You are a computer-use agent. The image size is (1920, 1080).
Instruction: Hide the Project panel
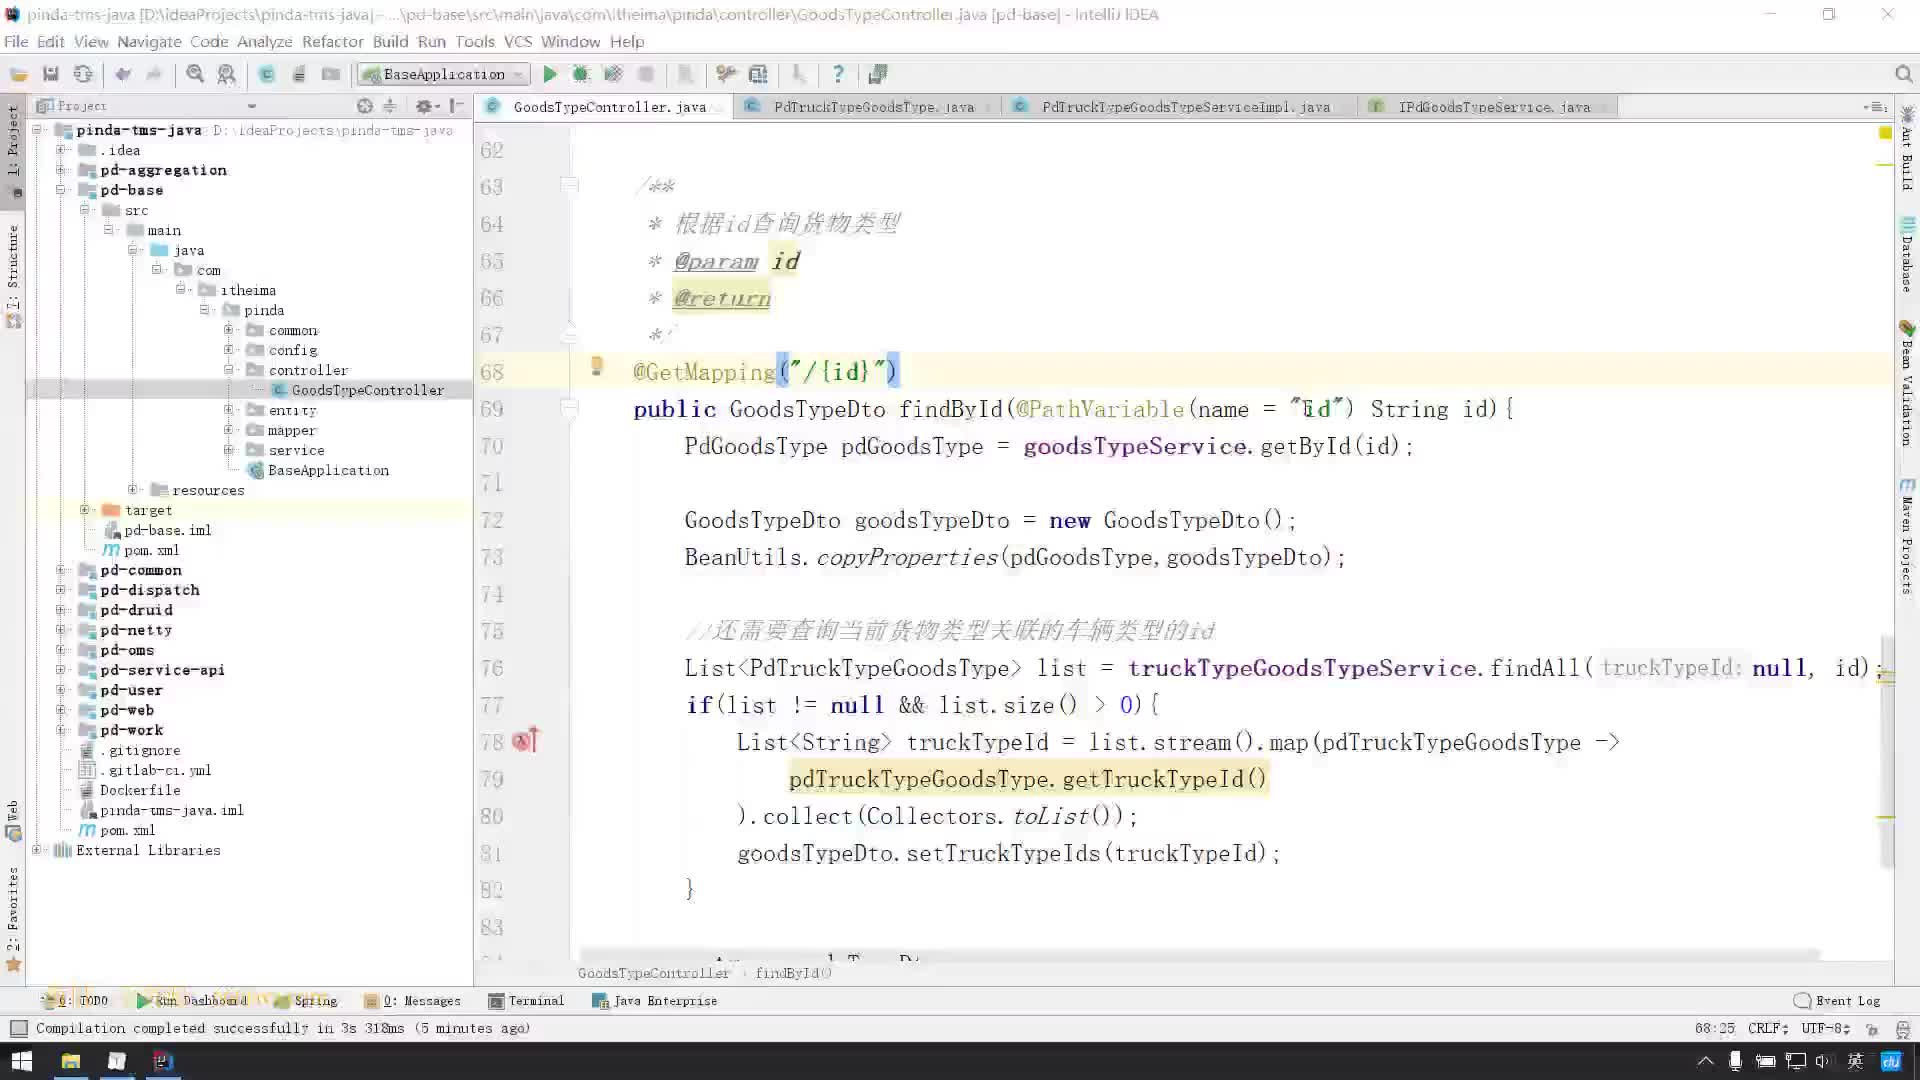[x=456, y=106]
